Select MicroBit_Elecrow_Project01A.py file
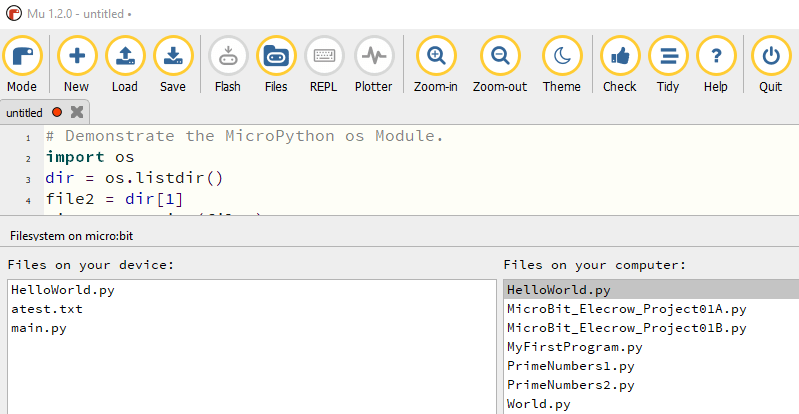This screenshot has width=799, height=414. (651, 309)
